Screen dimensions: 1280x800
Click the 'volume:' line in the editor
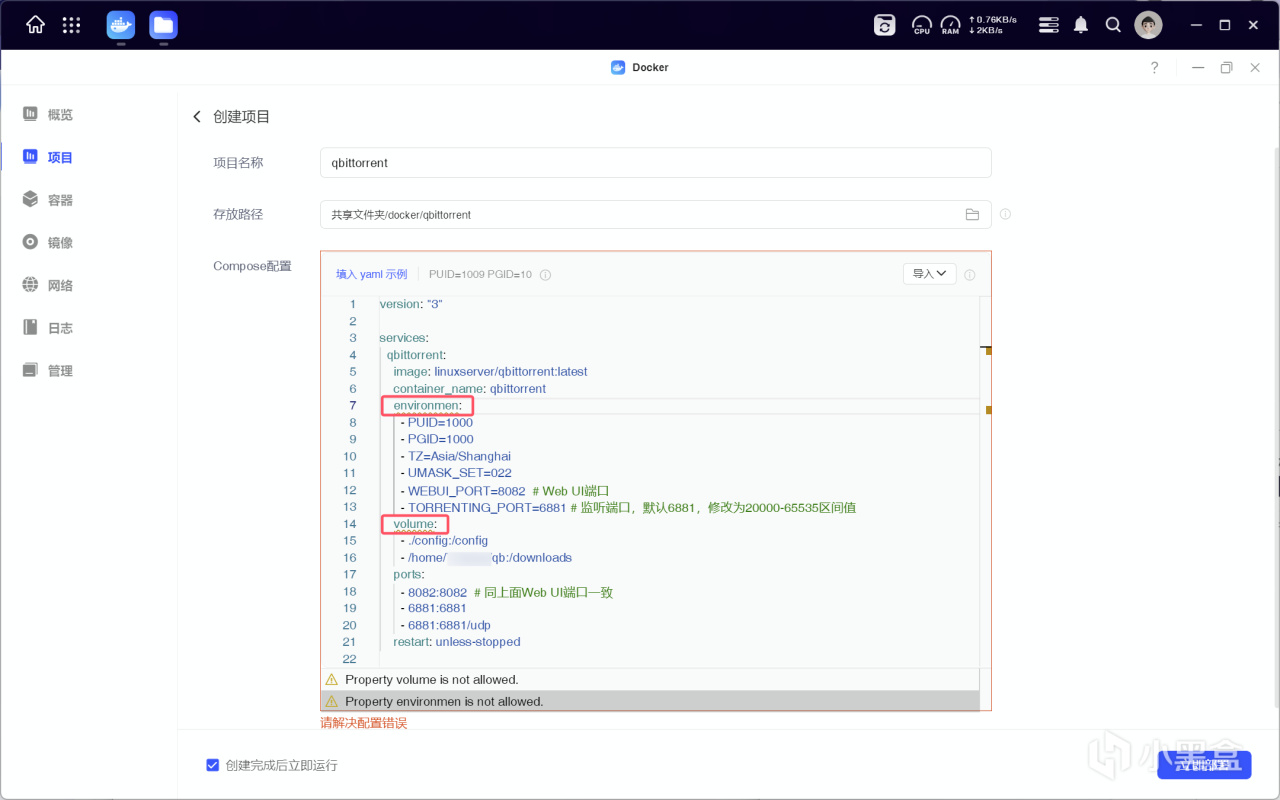(x=415, y=524)
